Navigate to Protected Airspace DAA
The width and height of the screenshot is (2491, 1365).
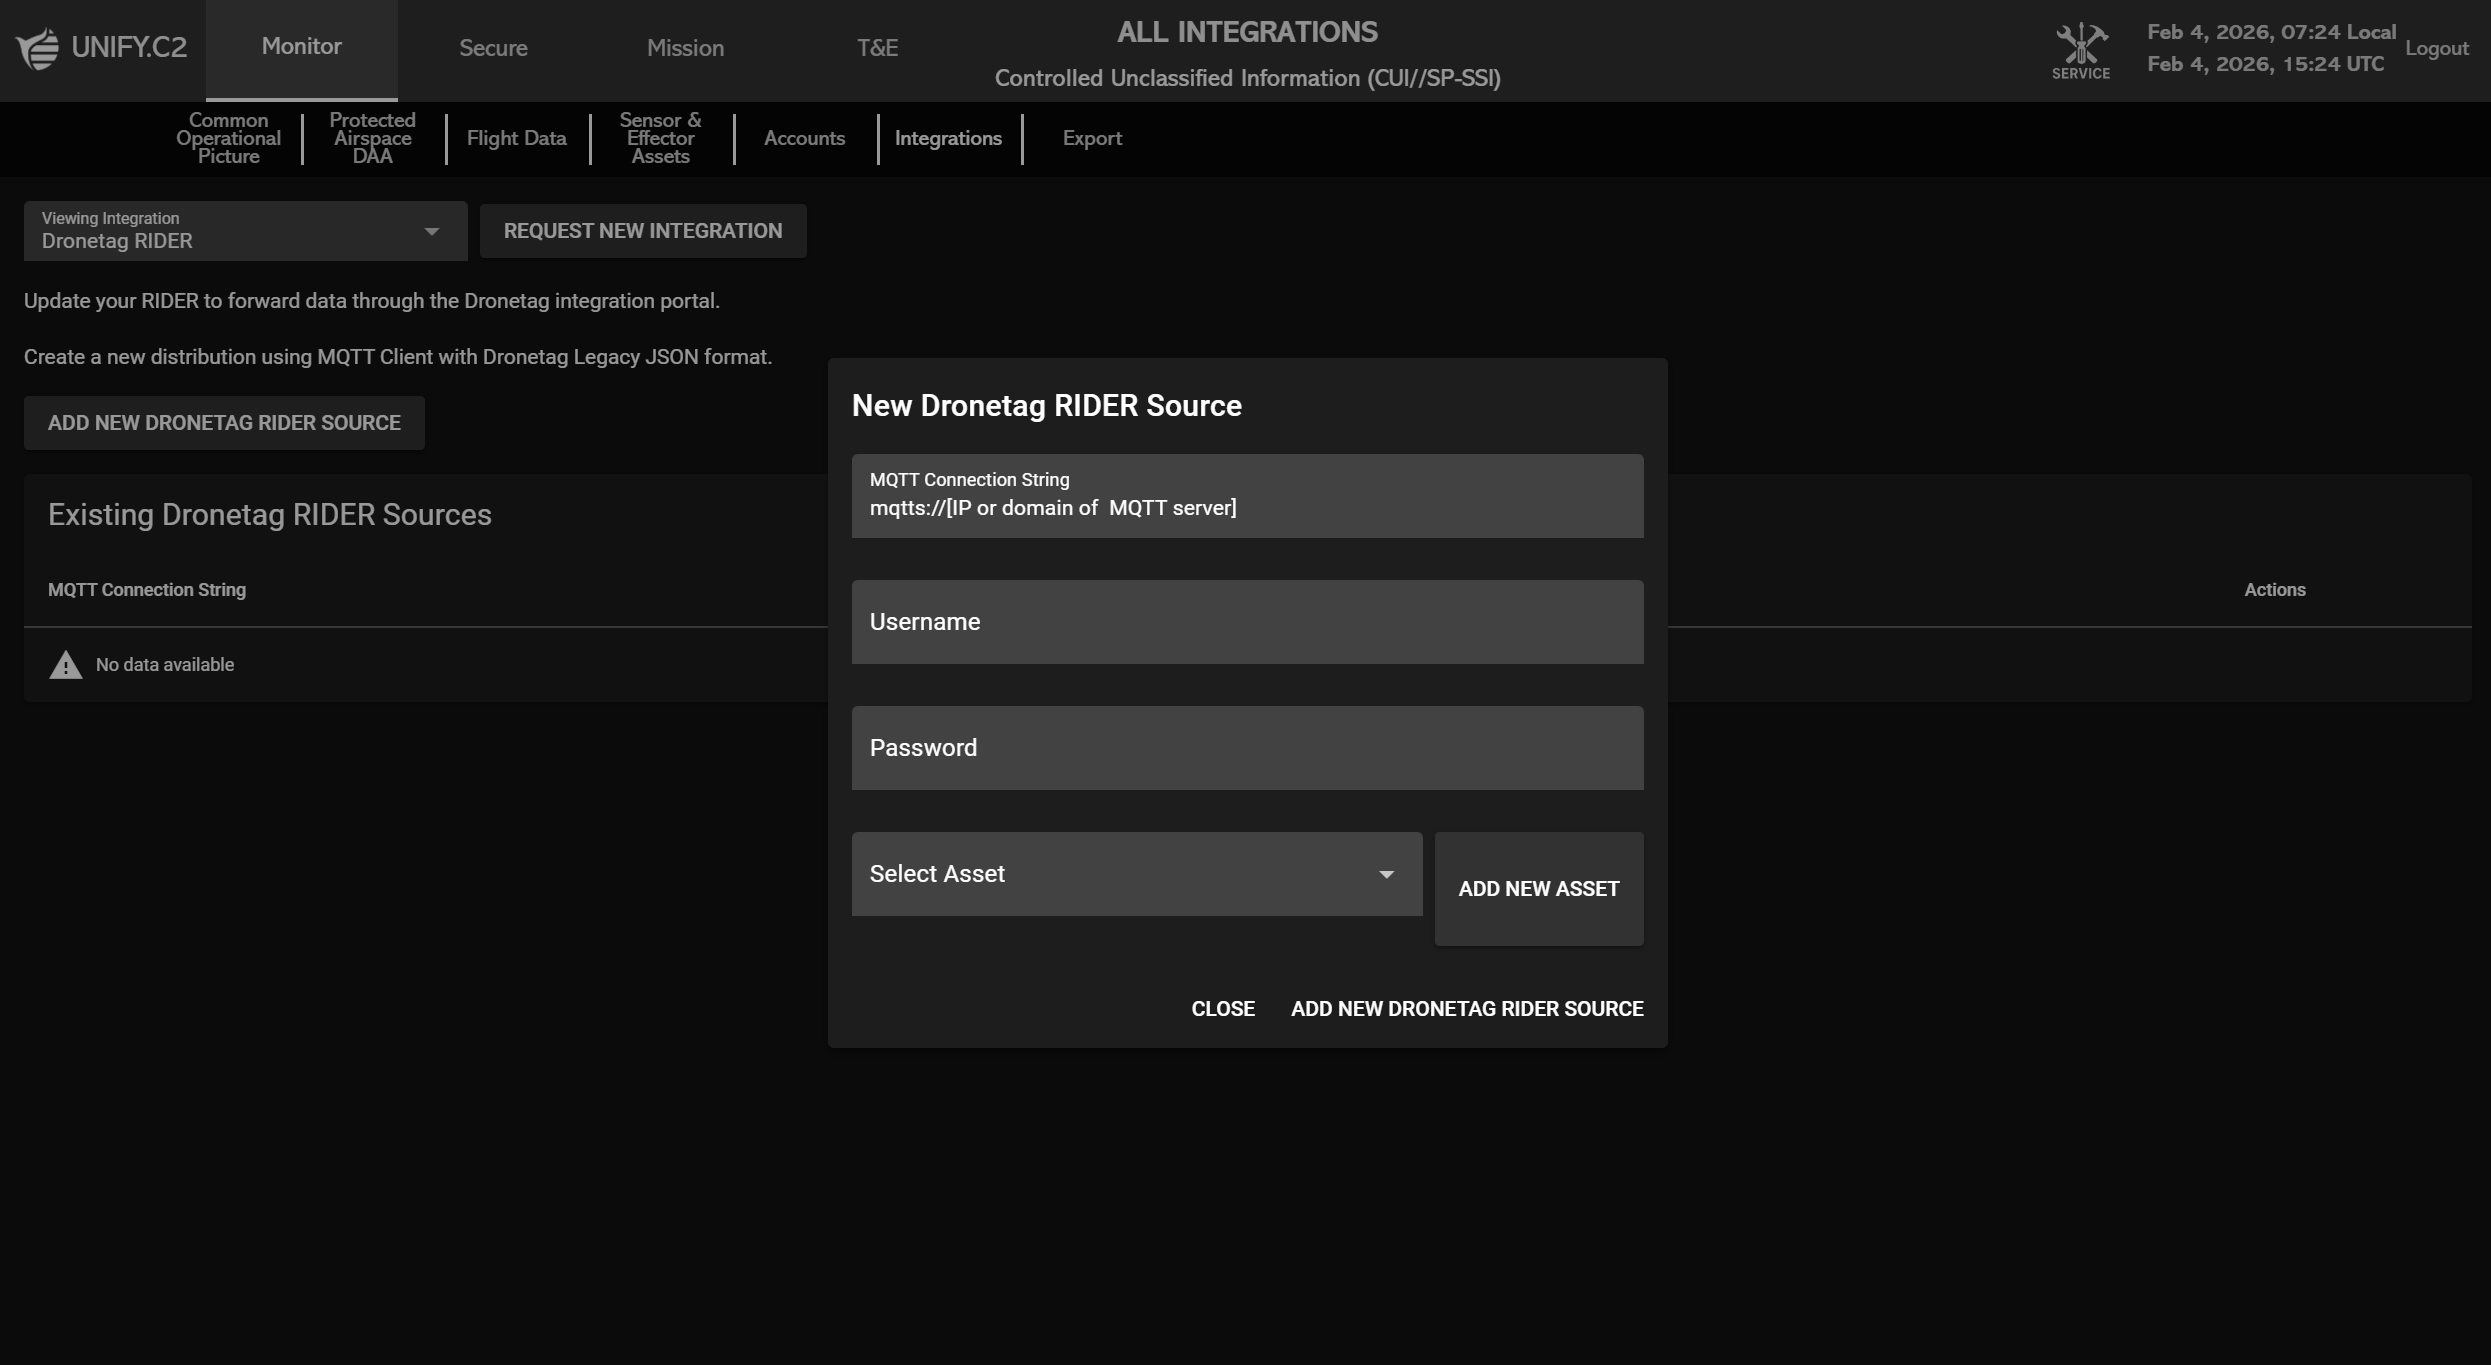372,138
